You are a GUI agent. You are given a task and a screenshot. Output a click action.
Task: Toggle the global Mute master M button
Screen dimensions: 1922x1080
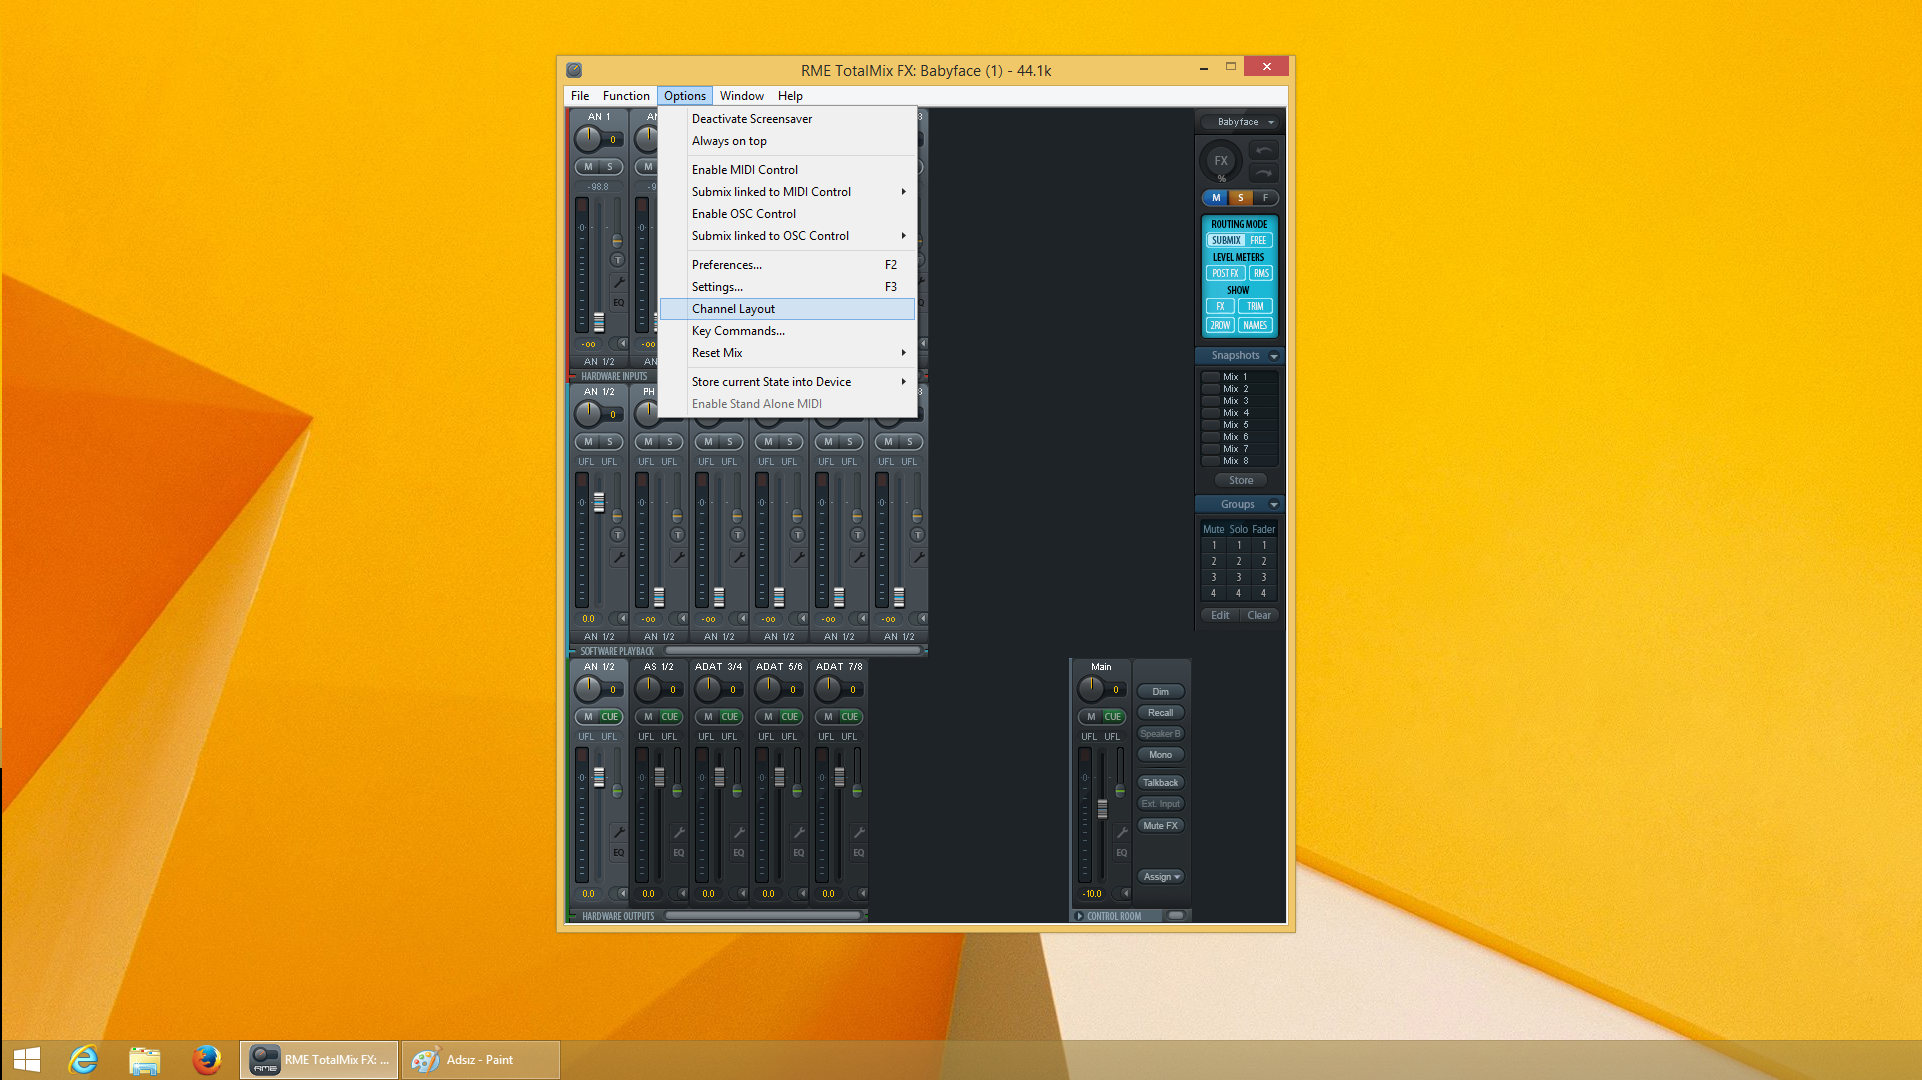tap(1216, 198)
